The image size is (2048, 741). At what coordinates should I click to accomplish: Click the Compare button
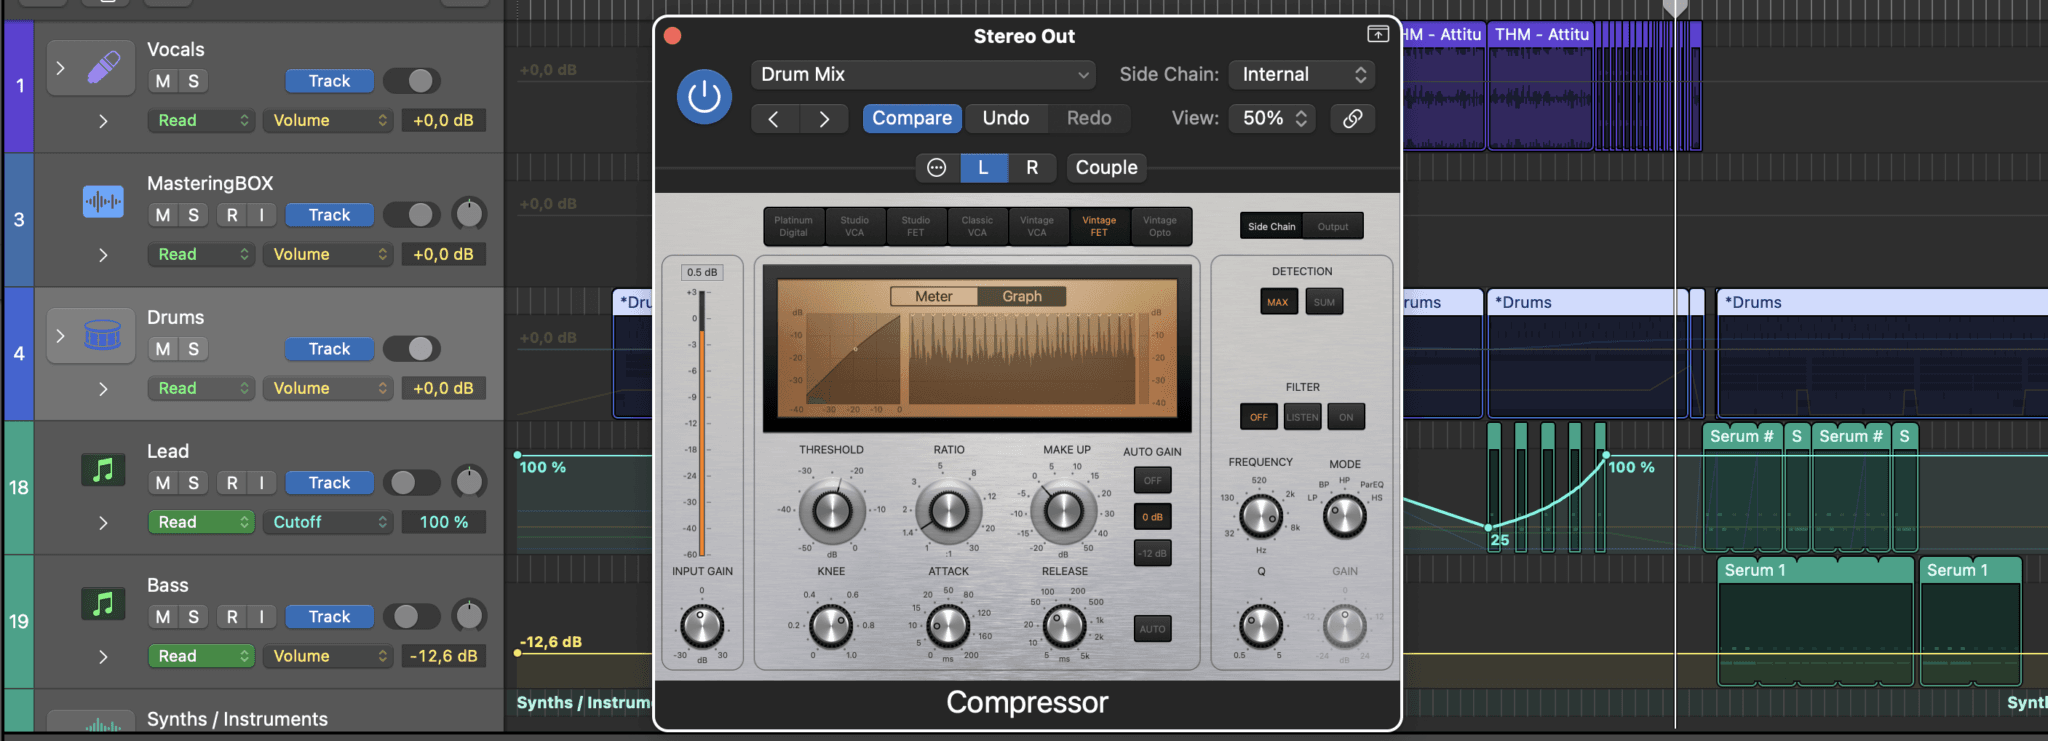click(911, 118)
